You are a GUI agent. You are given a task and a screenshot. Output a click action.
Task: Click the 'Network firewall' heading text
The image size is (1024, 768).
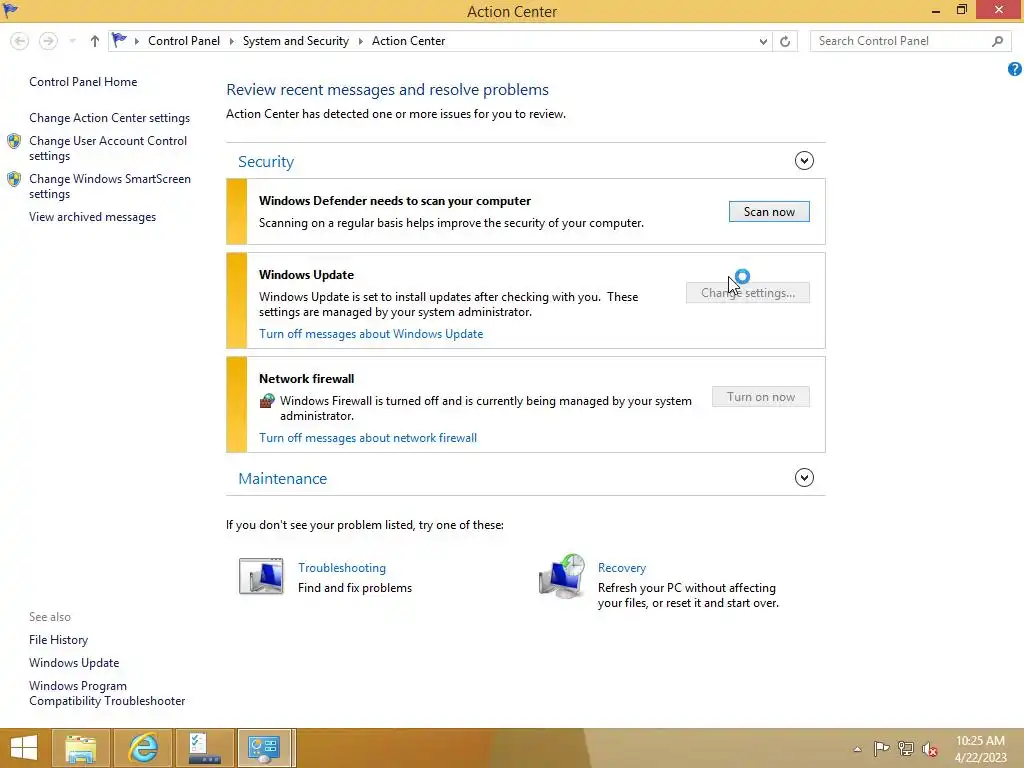coord(306,379)
